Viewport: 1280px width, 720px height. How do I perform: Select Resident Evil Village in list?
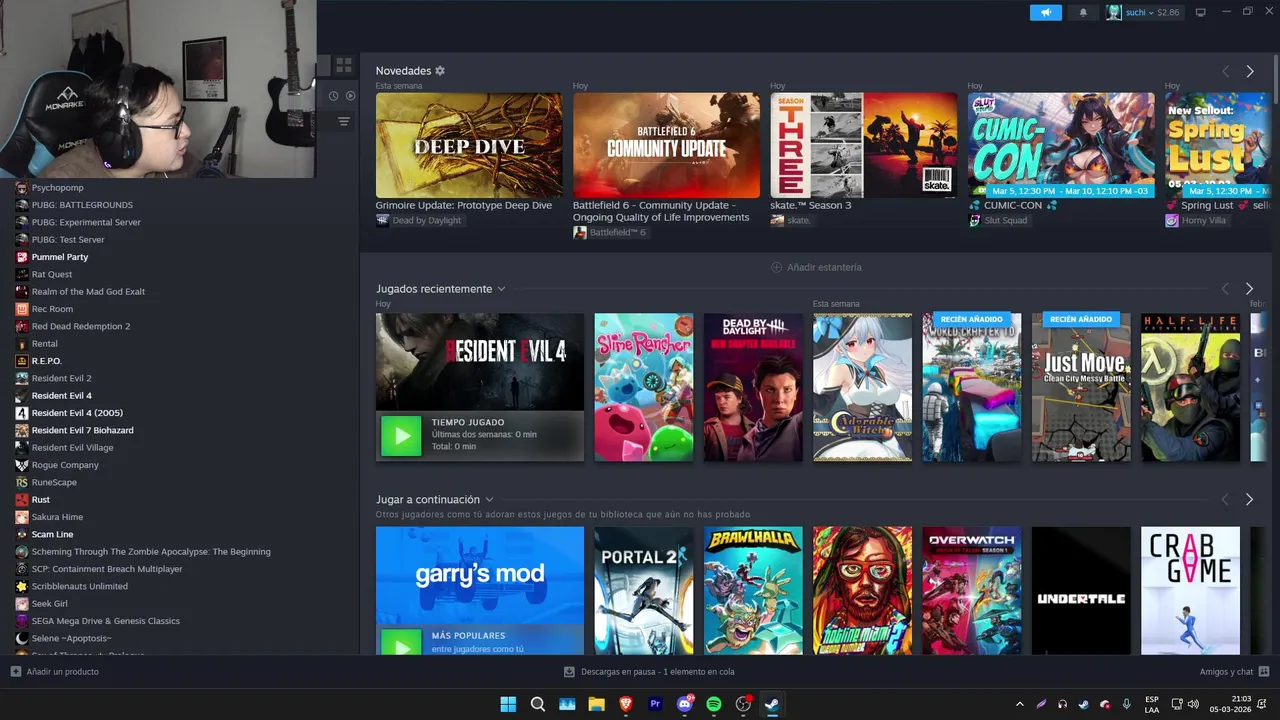click(72, 448)
